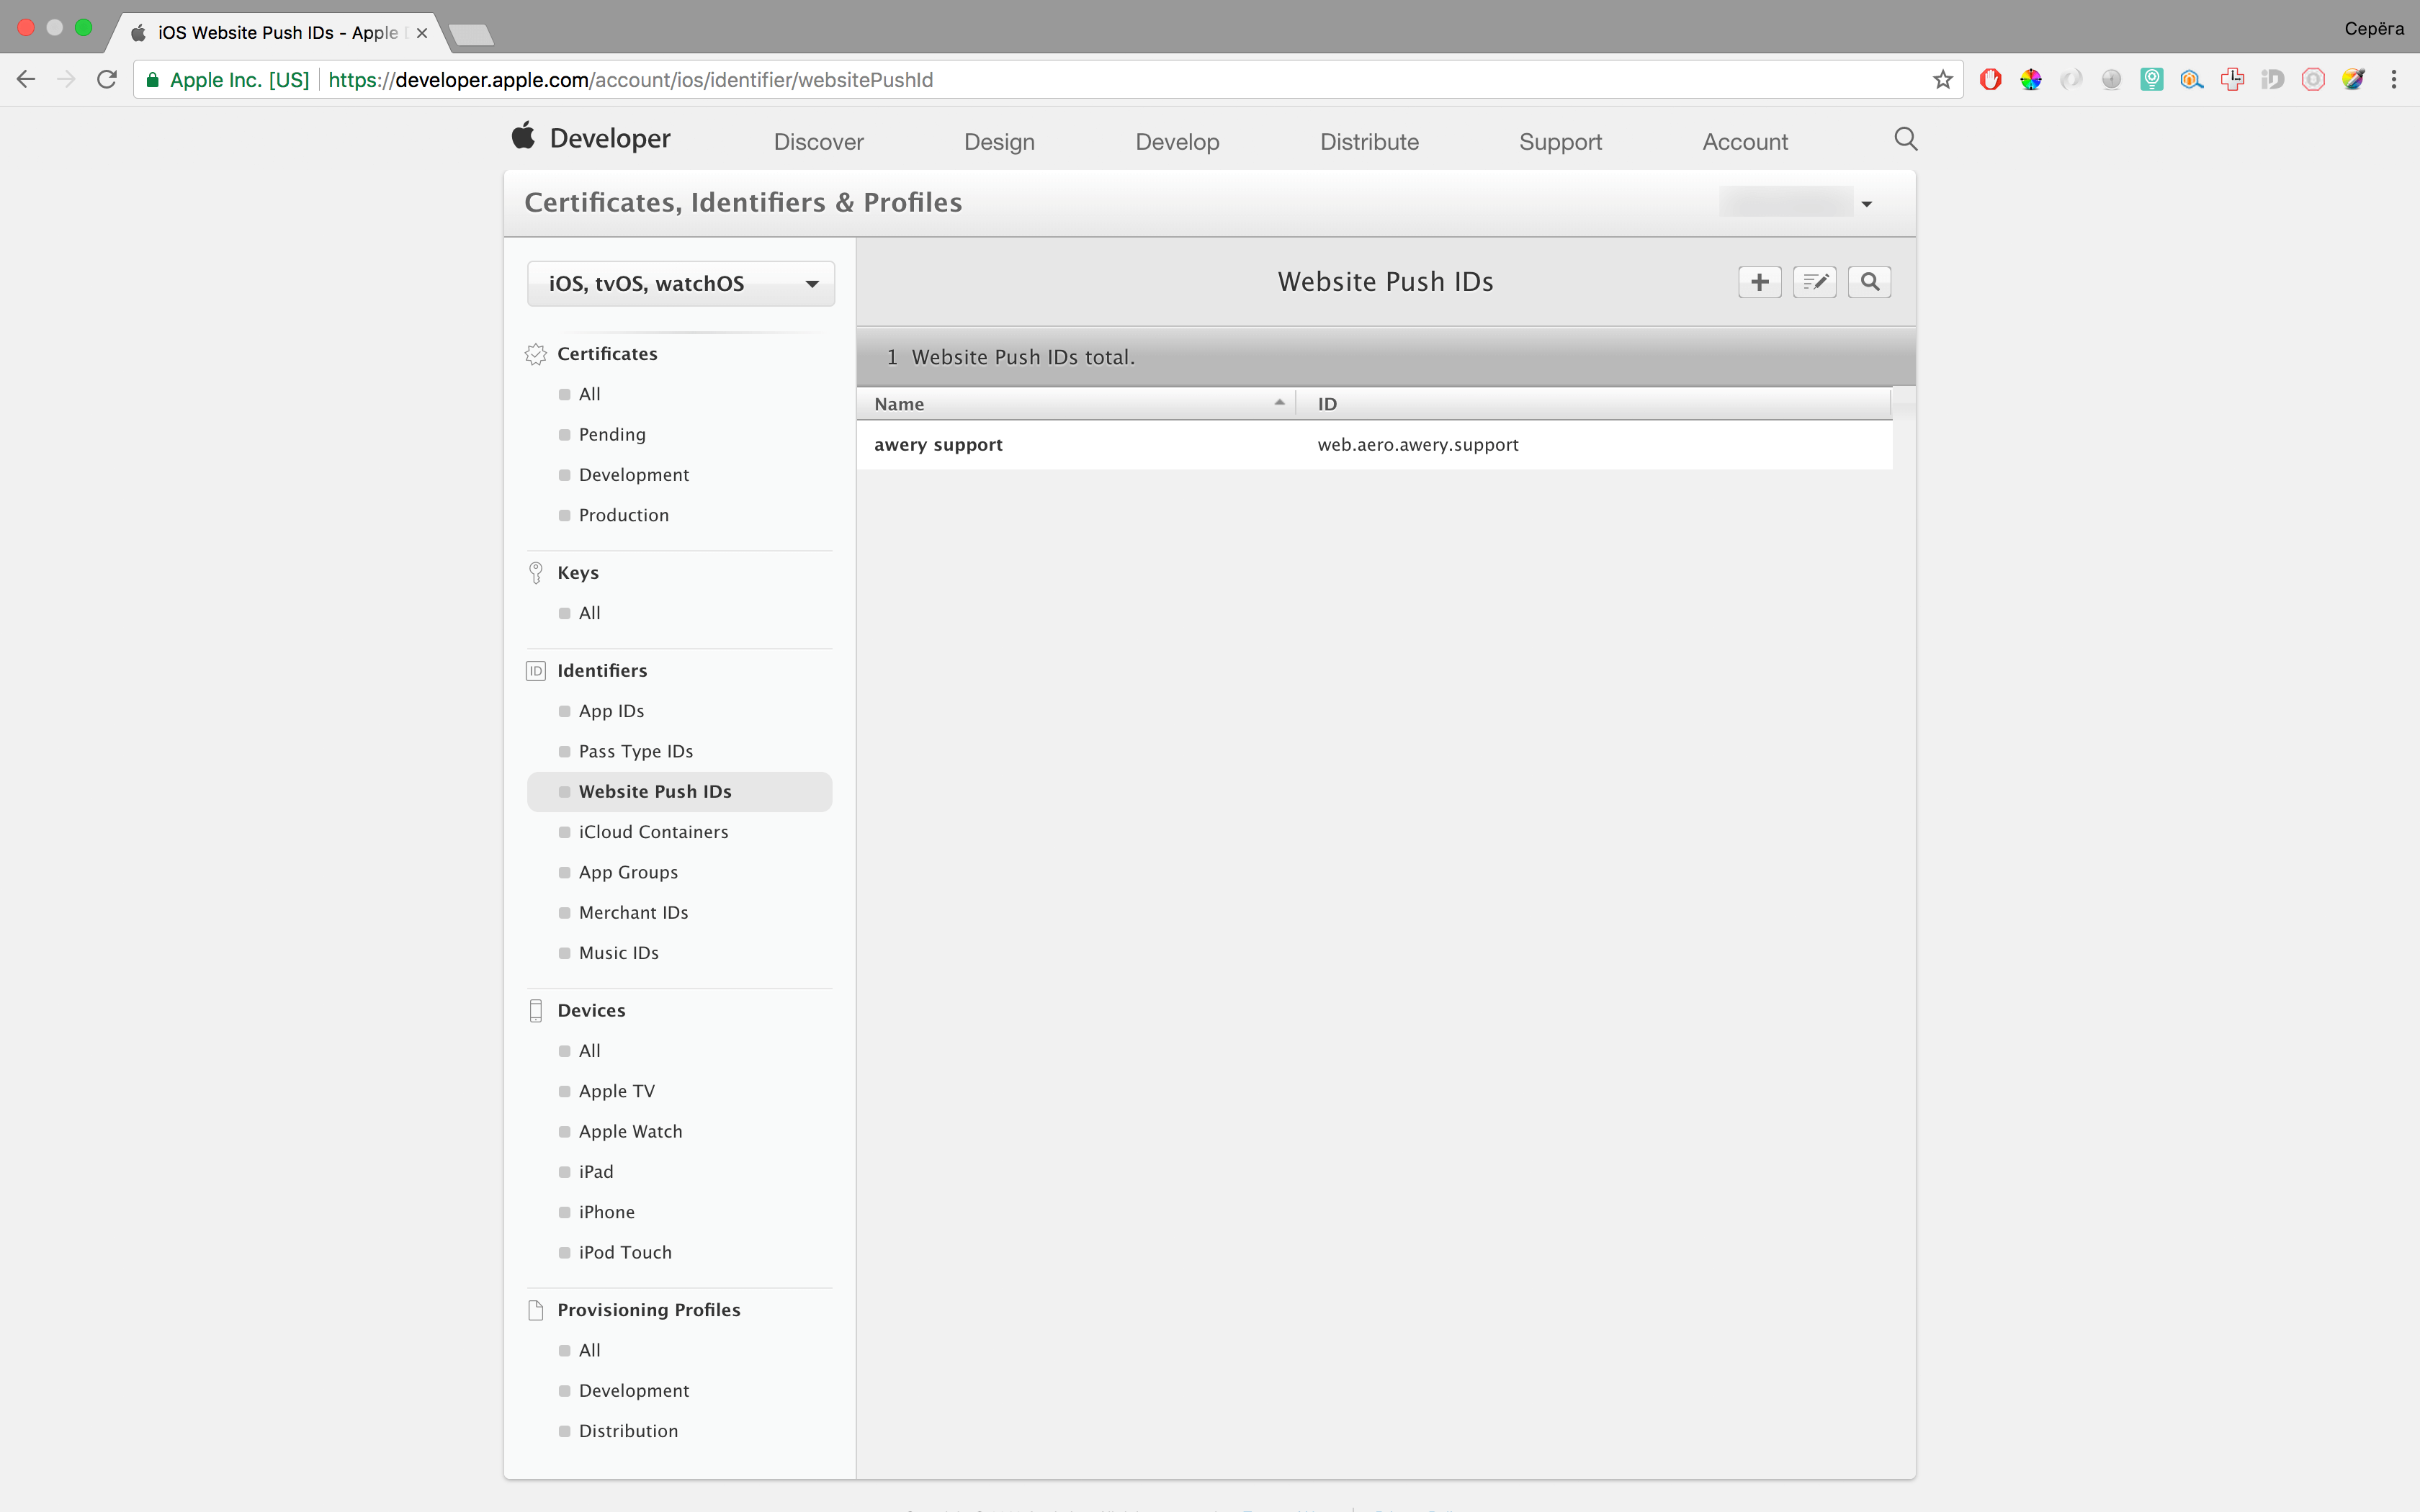Select Development provisioning profiles
Screen dimensions: 2420x1512
(634, 1391)
